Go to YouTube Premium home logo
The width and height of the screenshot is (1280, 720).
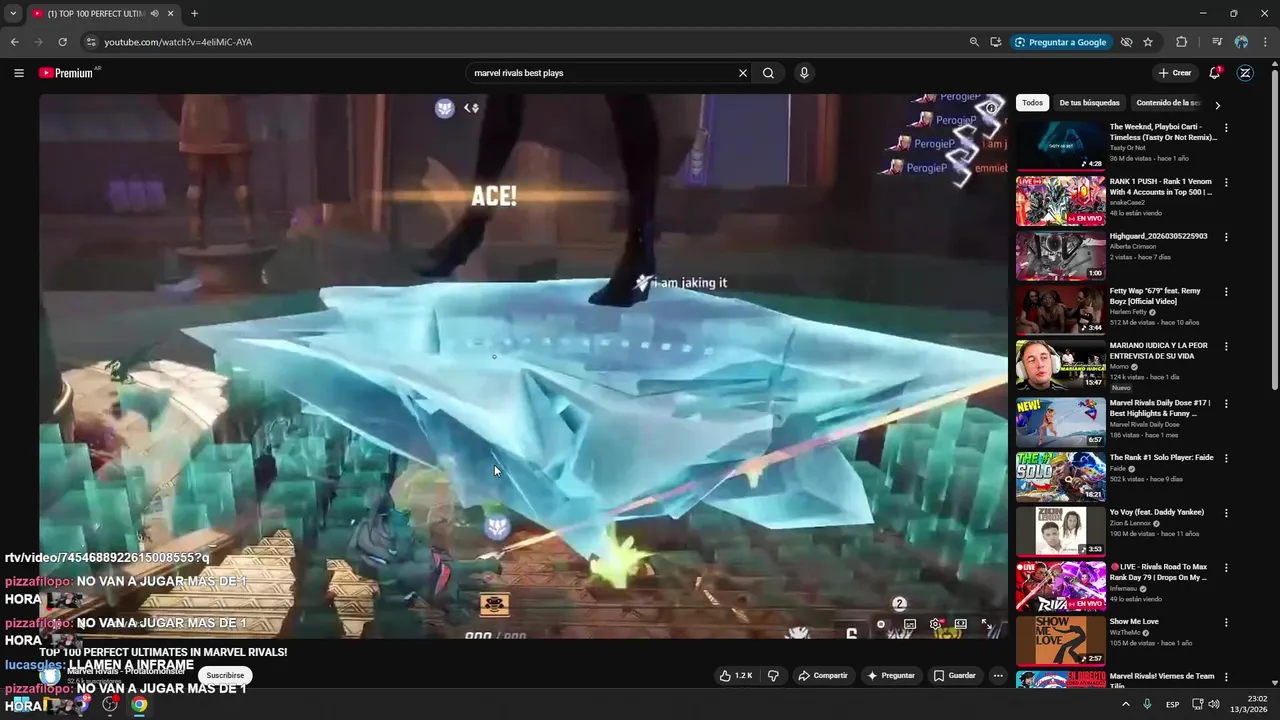coord(67,73)
